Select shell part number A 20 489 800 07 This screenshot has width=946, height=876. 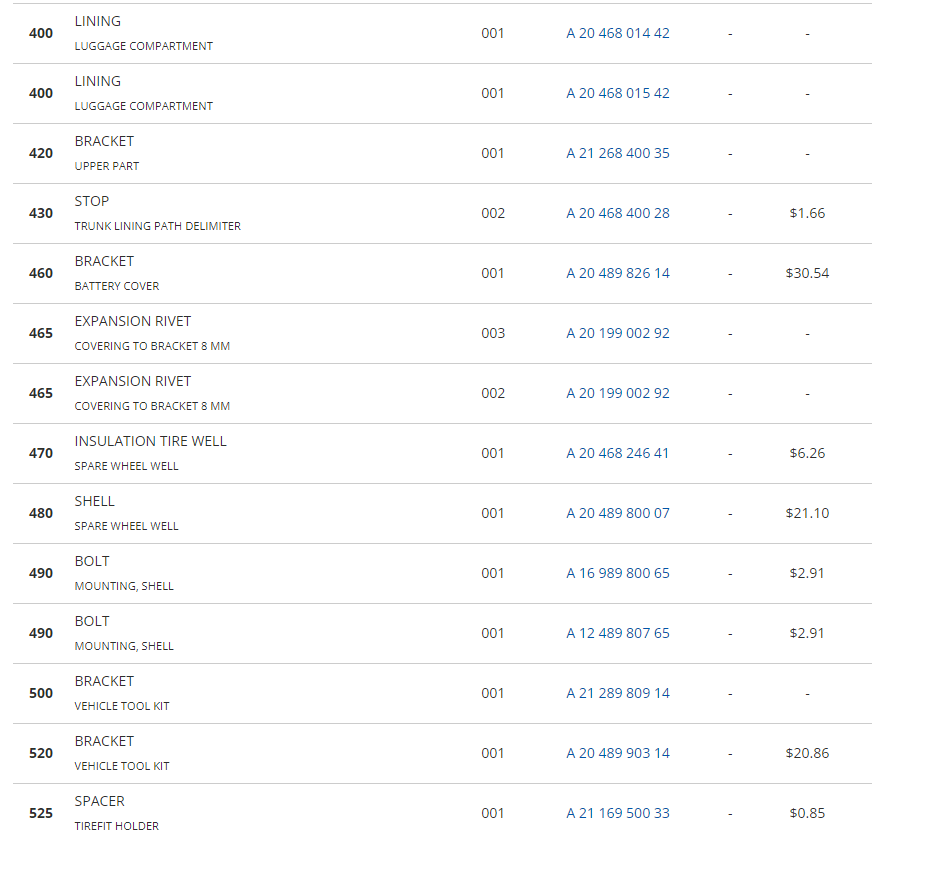click(x=618, y=513)
